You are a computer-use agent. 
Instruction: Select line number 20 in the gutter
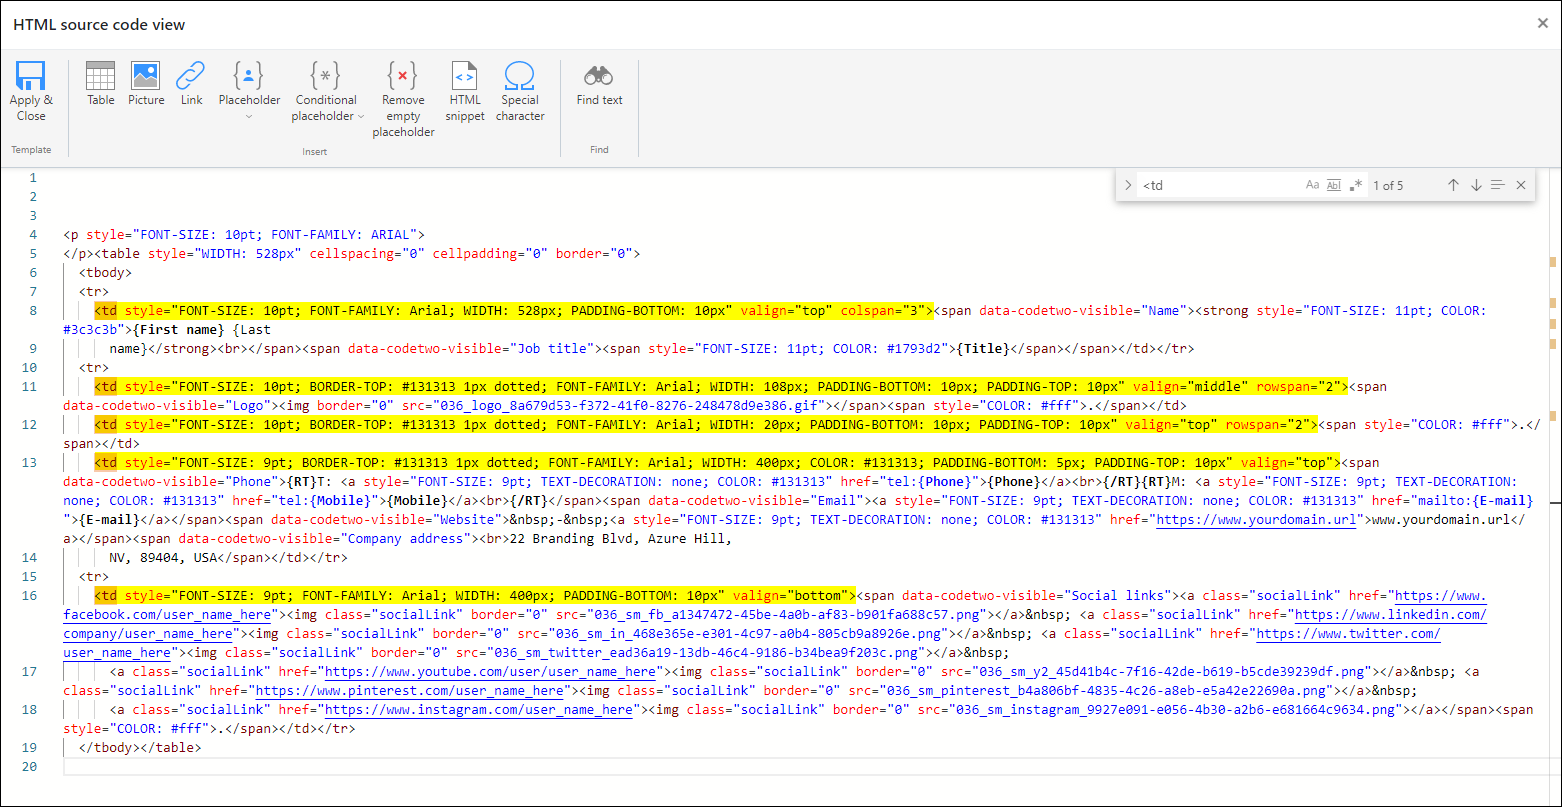click(x=28, y=767)
